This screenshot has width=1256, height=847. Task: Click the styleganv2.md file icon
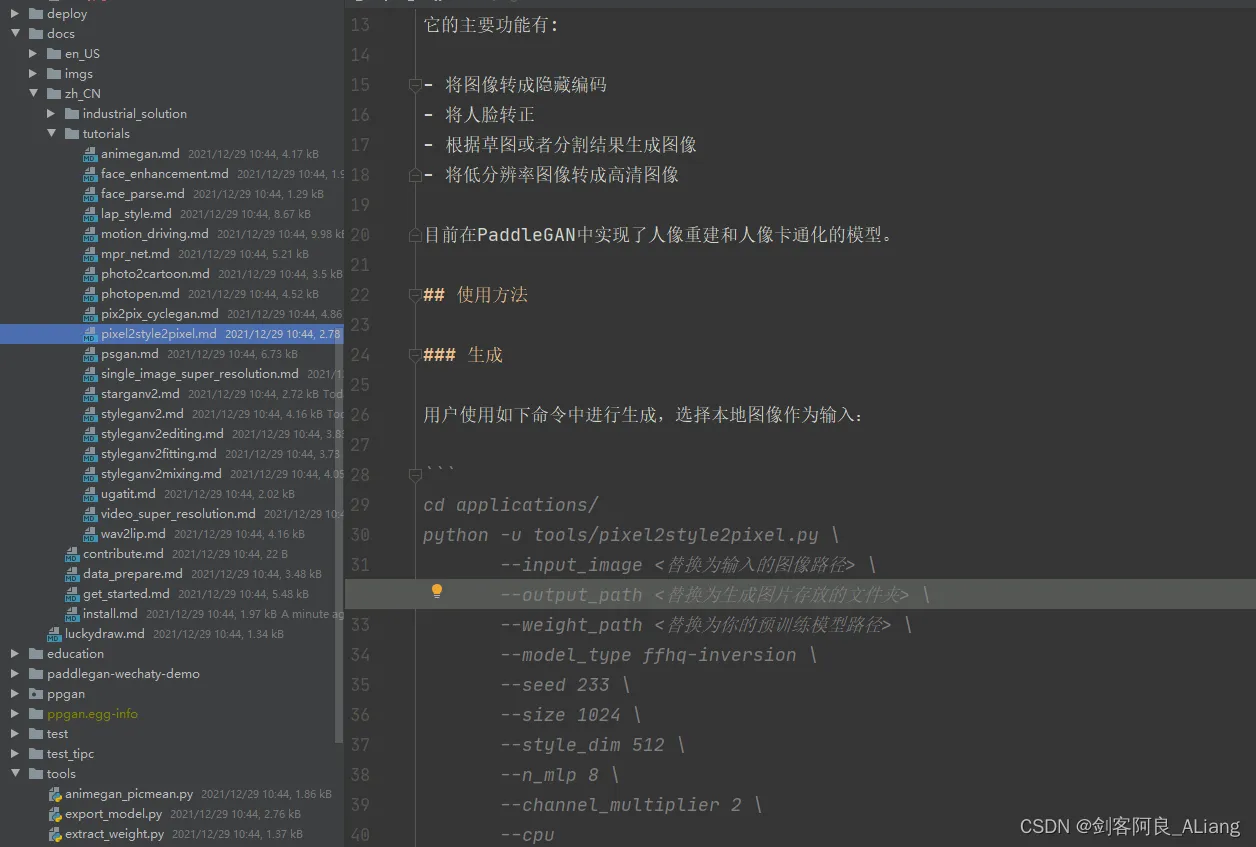90,414
